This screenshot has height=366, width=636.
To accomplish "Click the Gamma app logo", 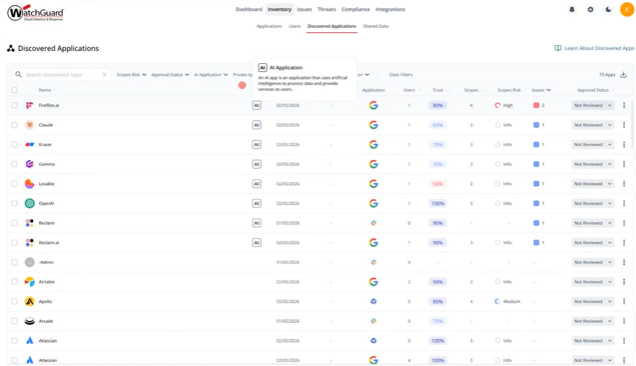I will point(30,164).
